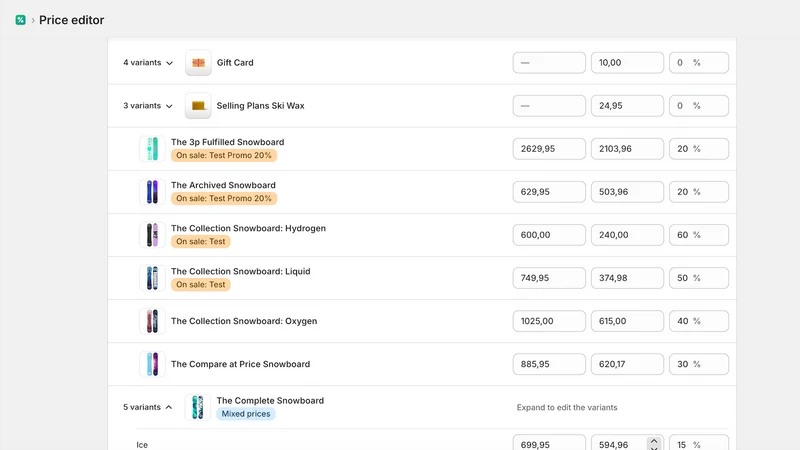Edit the Ice variant price 594,96
800x450 pixels.
coord(627,442)
